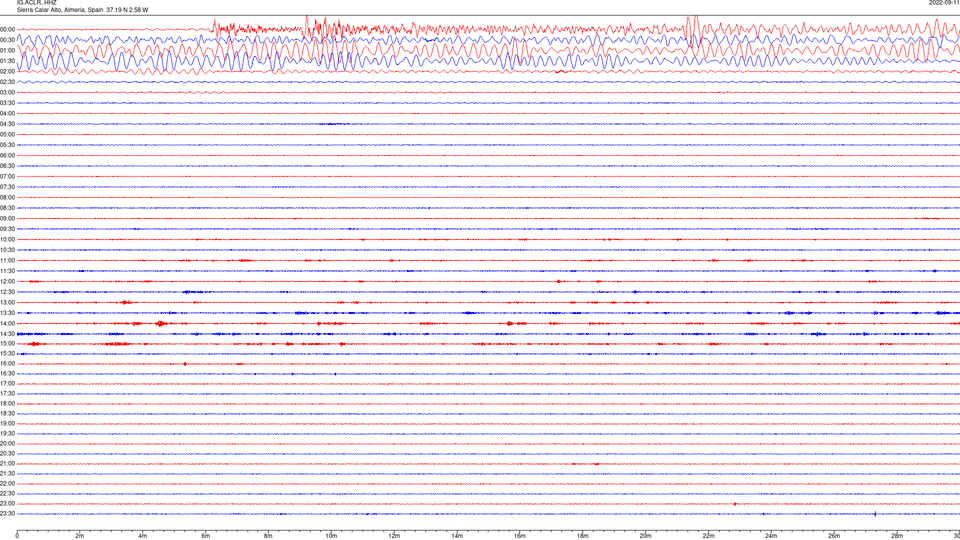
Task: Select the 15:00 time row label
Action: coord(7,343)
